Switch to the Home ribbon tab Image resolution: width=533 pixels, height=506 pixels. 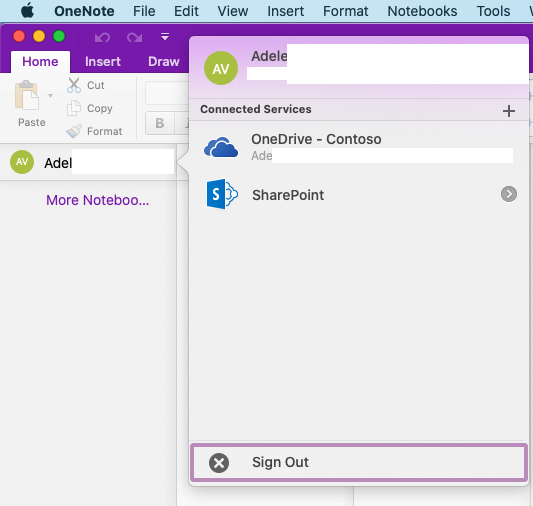(x=40, y=62)
